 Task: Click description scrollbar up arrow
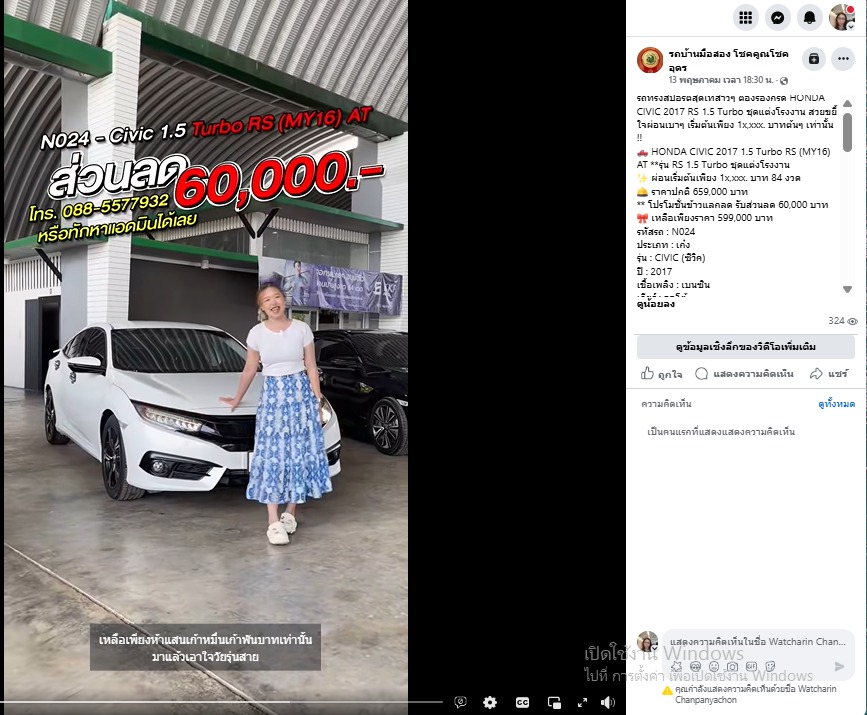click(847, 103)
